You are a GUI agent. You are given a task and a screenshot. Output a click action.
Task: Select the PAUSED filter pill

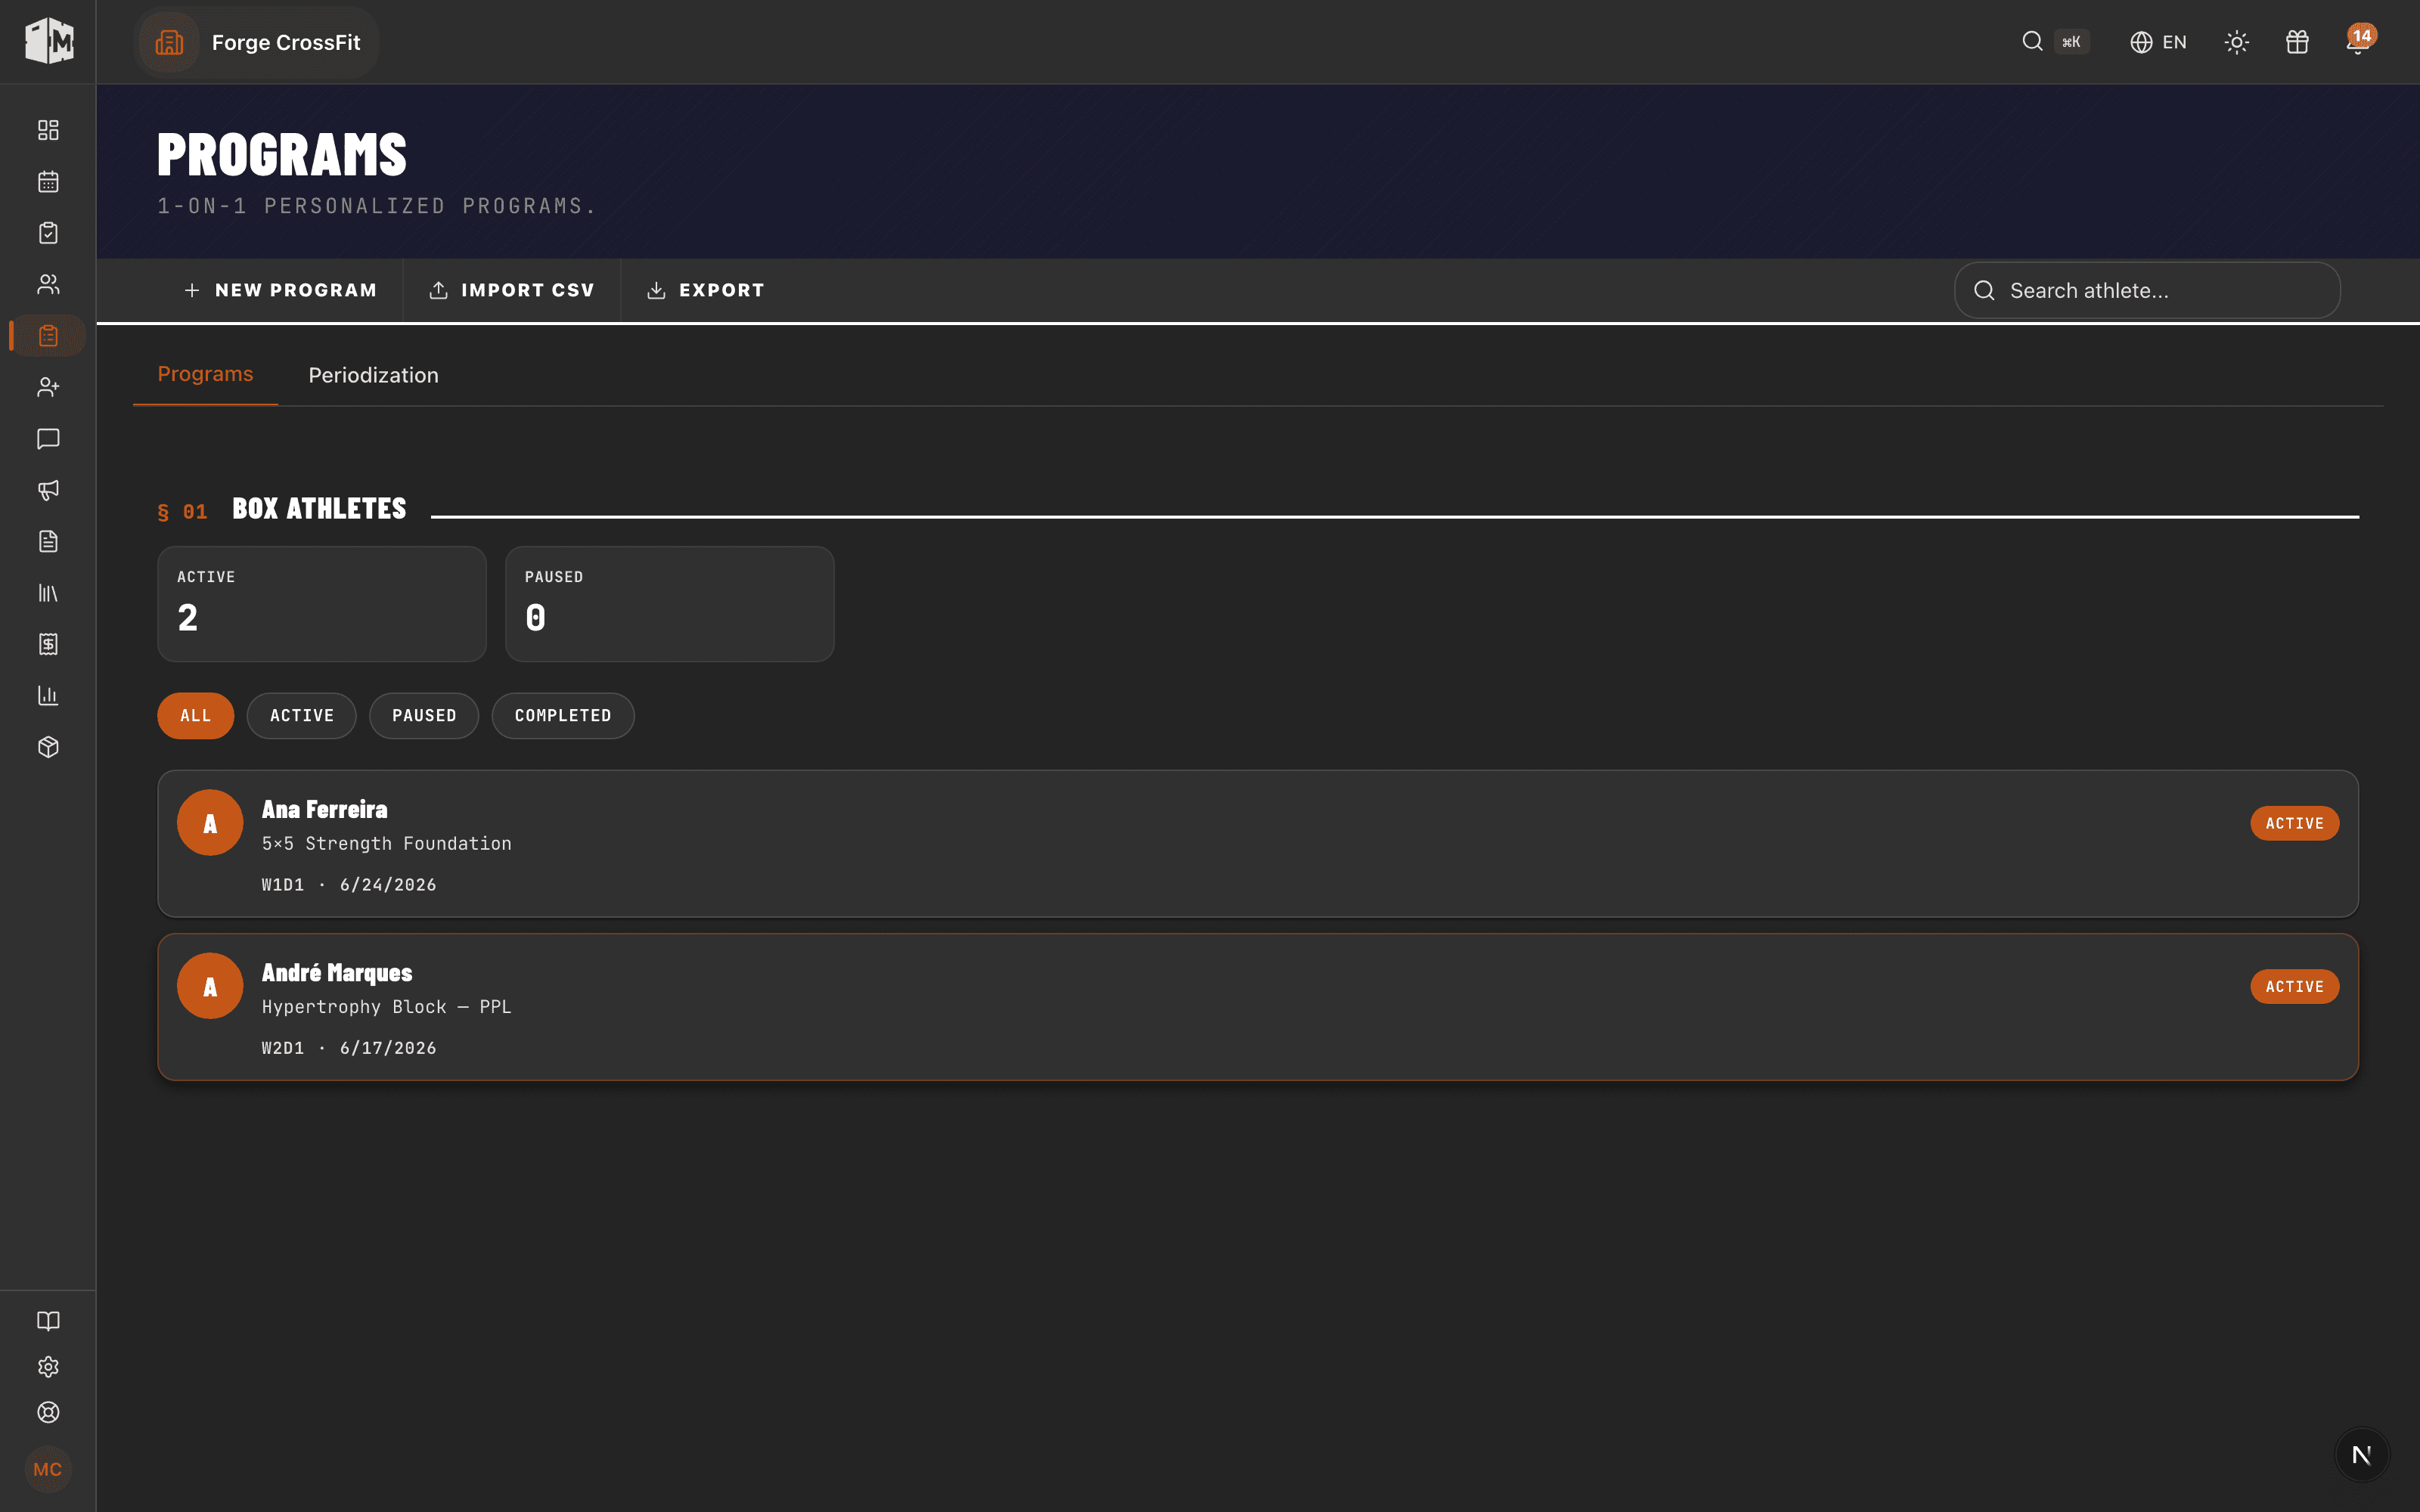coord(424,716)
